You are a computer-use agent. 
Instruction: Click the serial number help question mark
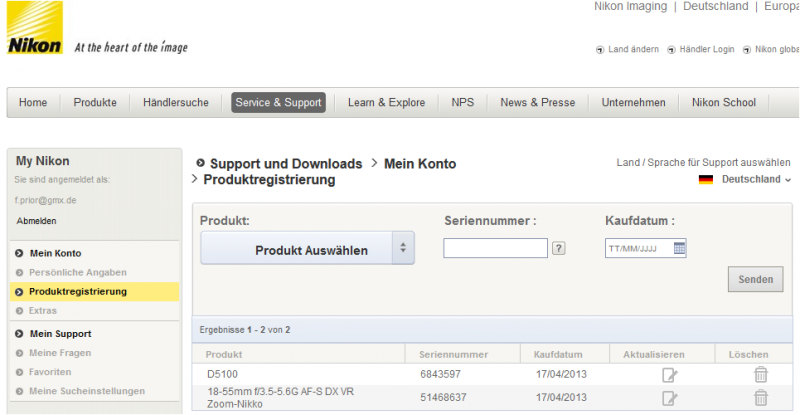tap(558, 249)
